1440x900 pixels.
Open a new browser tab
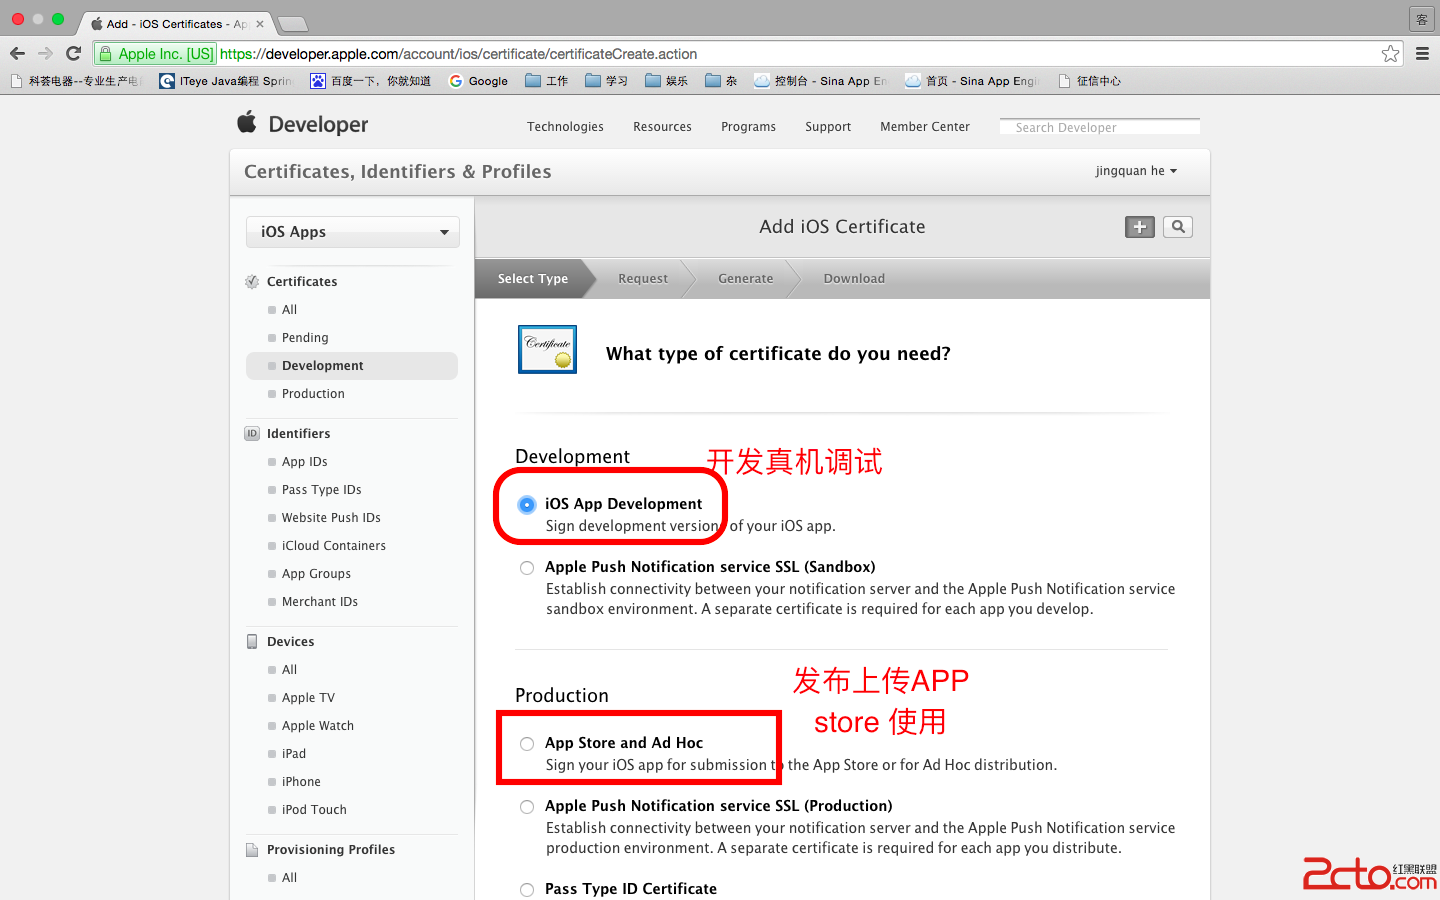292,24
